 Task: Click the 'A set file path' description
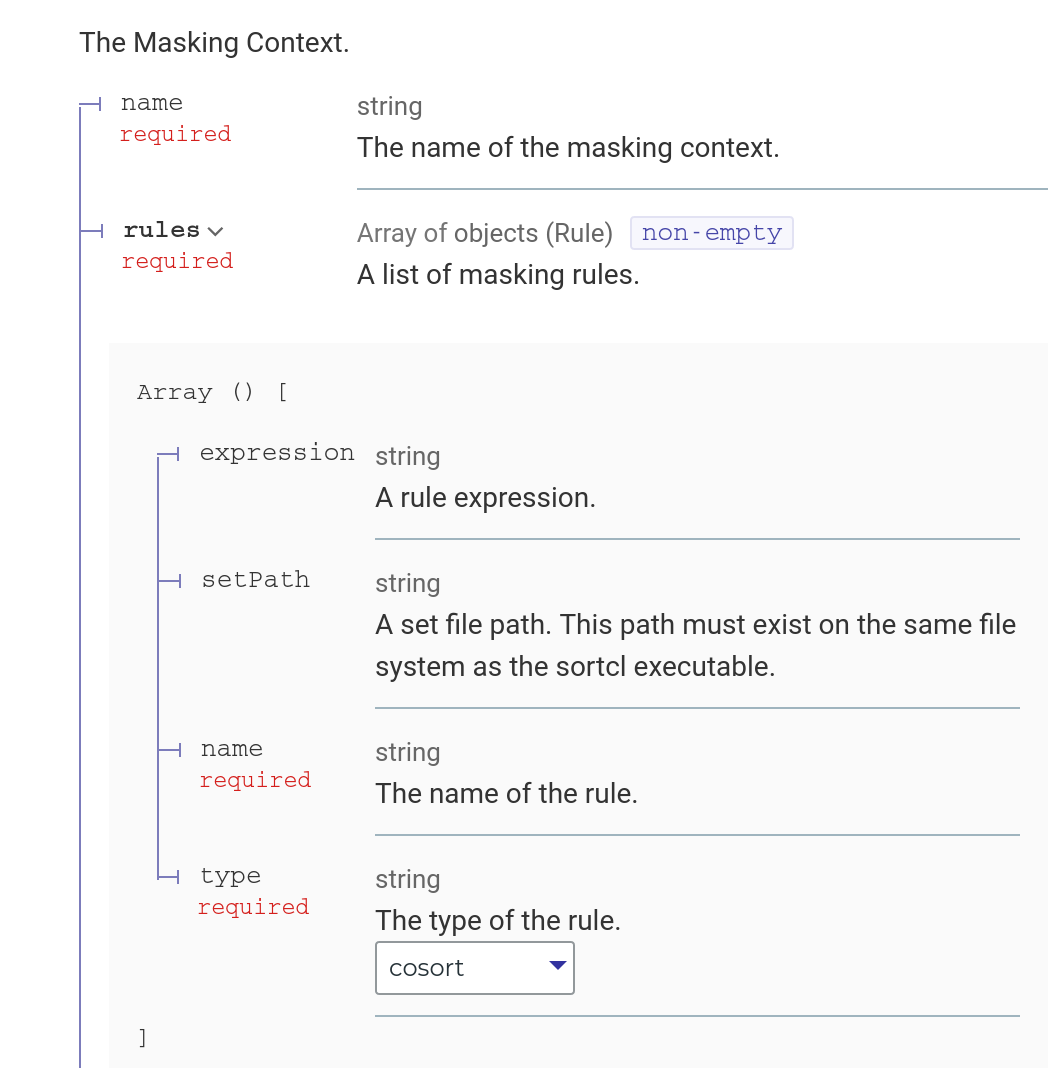tap(695, 646)
